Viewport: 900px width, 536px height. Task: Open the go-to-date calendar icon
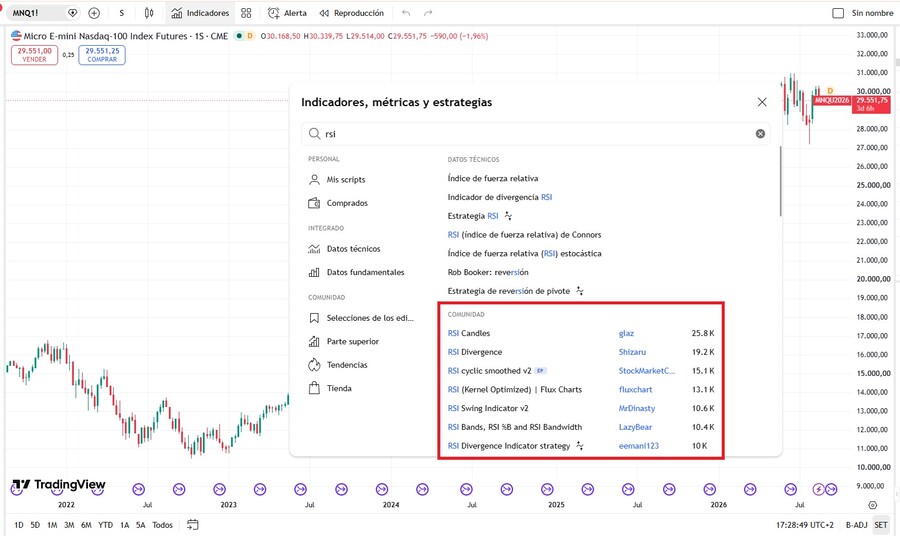coord(193,525)
